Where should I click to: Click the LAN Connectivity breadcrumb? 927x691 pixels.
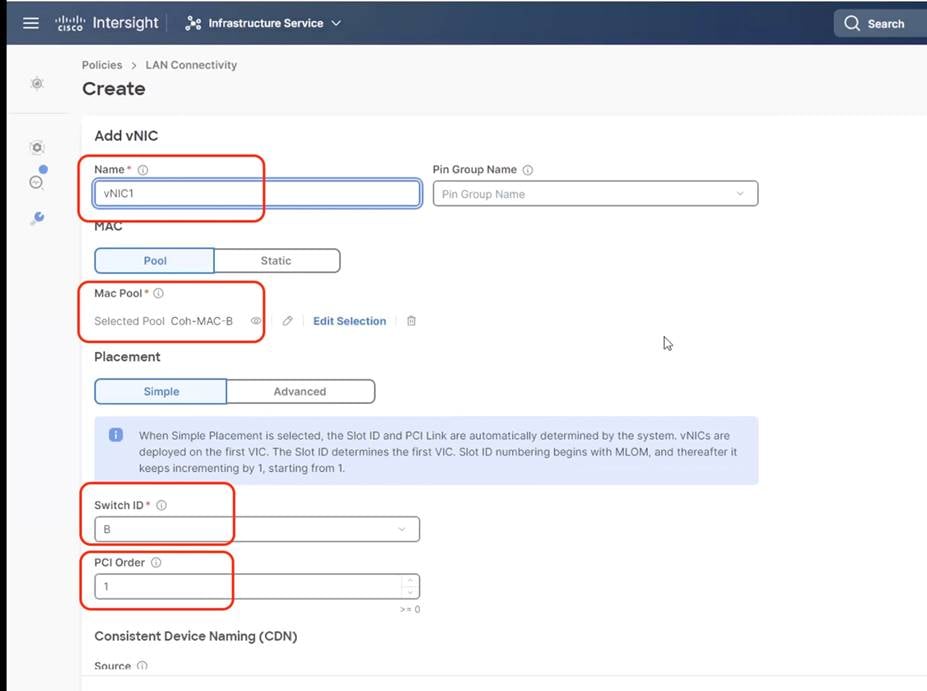[x=190, y=64]
